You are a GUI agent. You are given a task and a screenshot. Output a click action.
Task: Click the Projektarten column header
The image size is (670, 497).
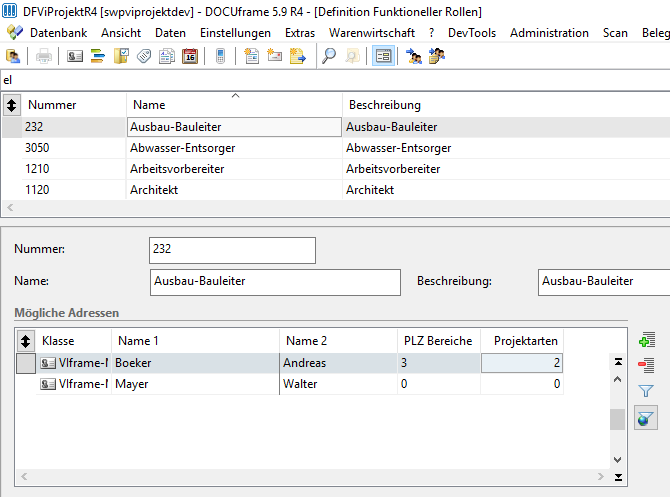[x=522, y=341]
